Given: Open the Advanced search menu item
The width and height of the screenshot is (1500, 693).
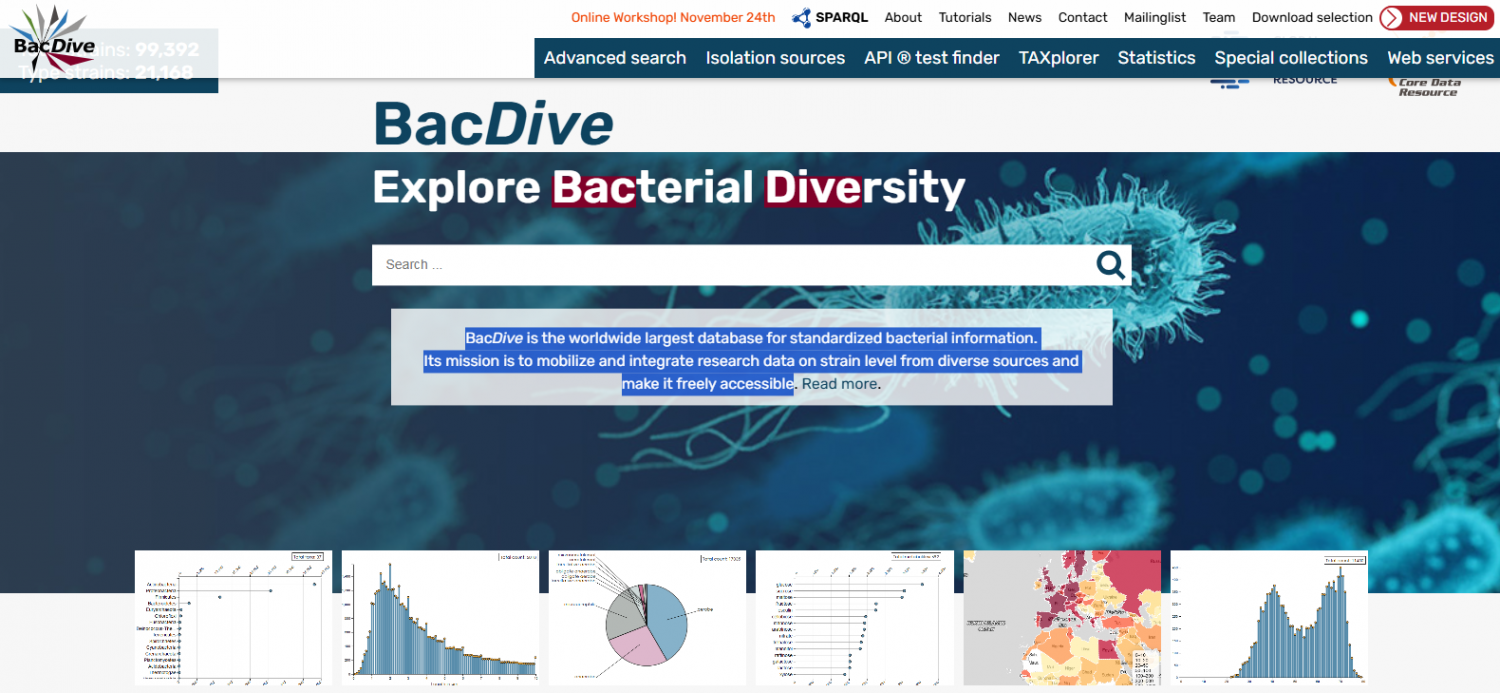Looking at the screenshot, I should click(615, 58).
